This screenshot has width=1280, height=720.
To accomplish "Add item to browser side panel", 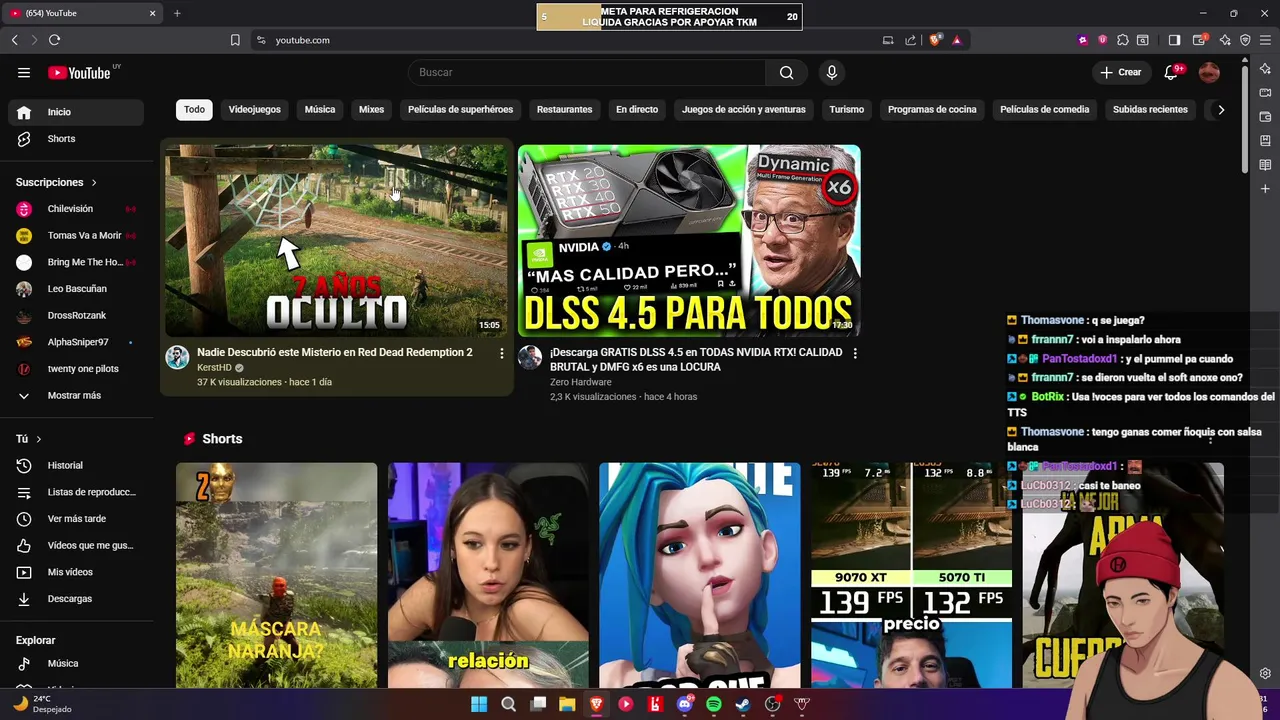I will coord(1265,189).
